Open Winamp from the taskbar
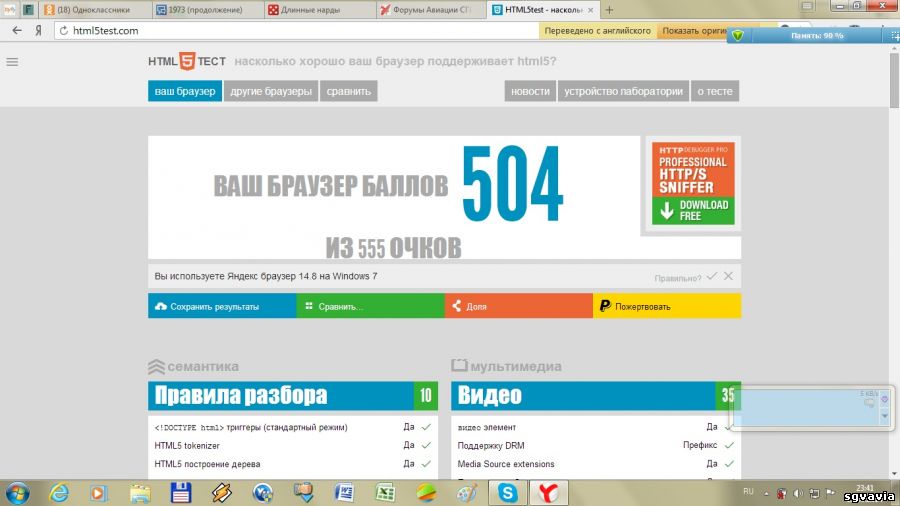 (222, 493)
